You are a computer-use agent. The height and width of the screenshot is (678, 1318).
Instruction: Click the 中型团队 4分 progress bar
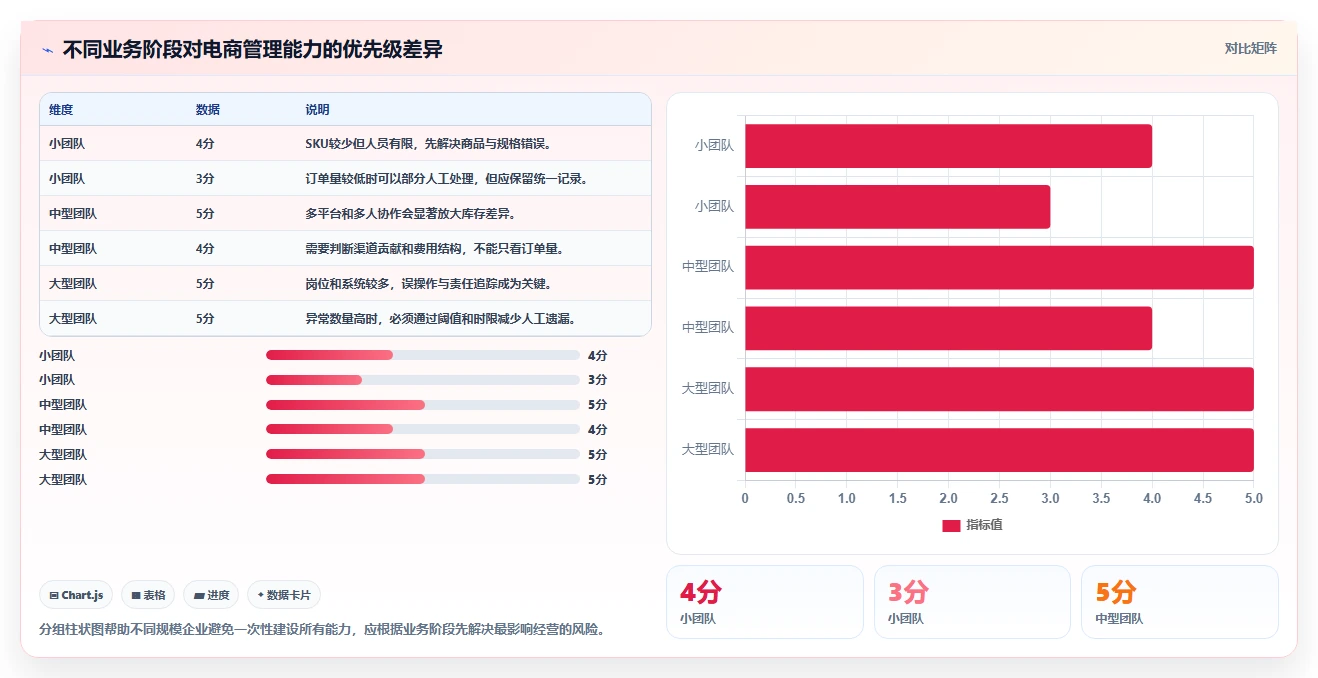tap(423, 430)
